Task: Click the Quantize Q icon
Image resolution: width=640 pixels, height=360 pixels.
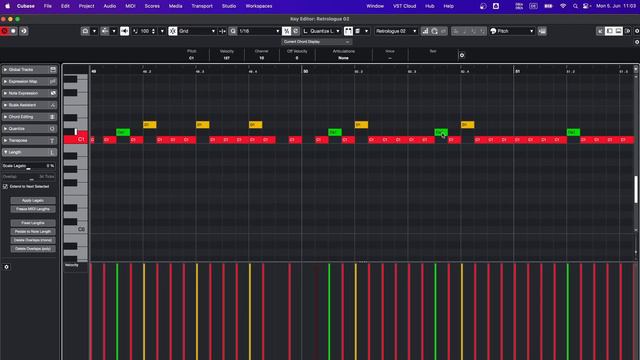Action: pos(233,31)
